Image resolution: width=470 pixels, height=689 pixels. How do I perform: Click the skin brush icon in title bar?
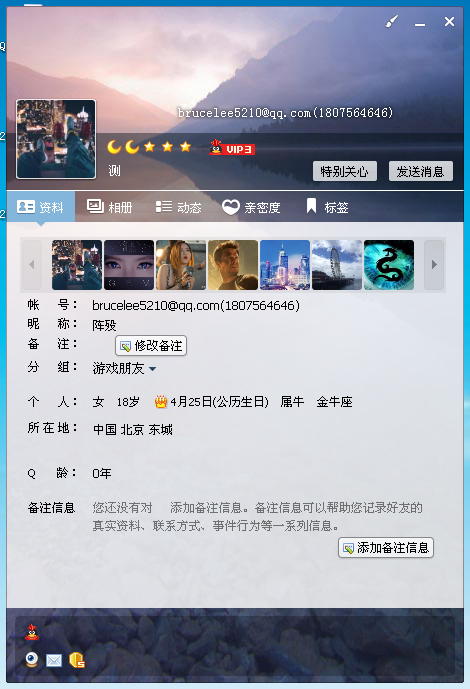tap(391, 21)
